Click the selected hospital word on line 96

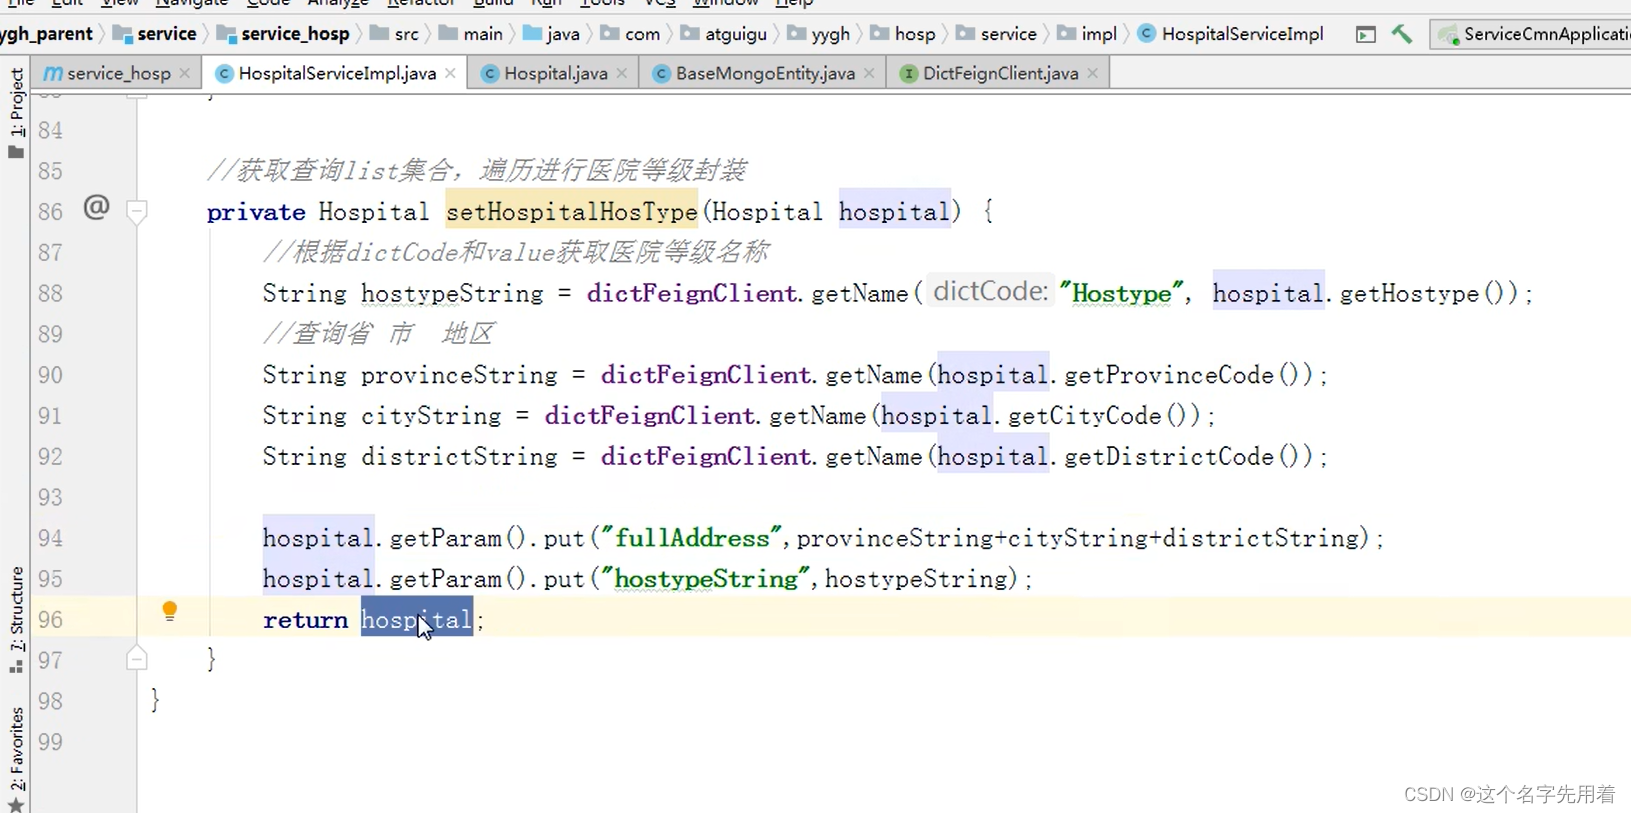(x=416, y=620)
